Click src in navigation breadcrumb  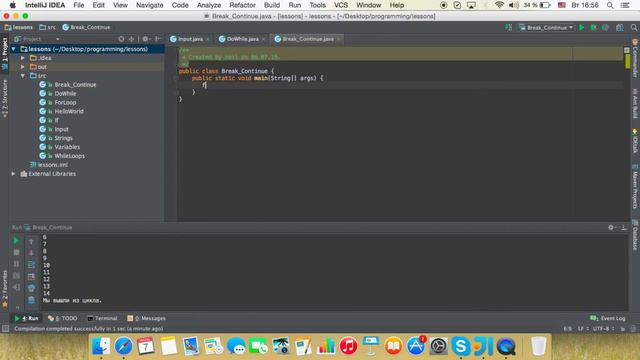pyautogui.click(x=47, y=27)
